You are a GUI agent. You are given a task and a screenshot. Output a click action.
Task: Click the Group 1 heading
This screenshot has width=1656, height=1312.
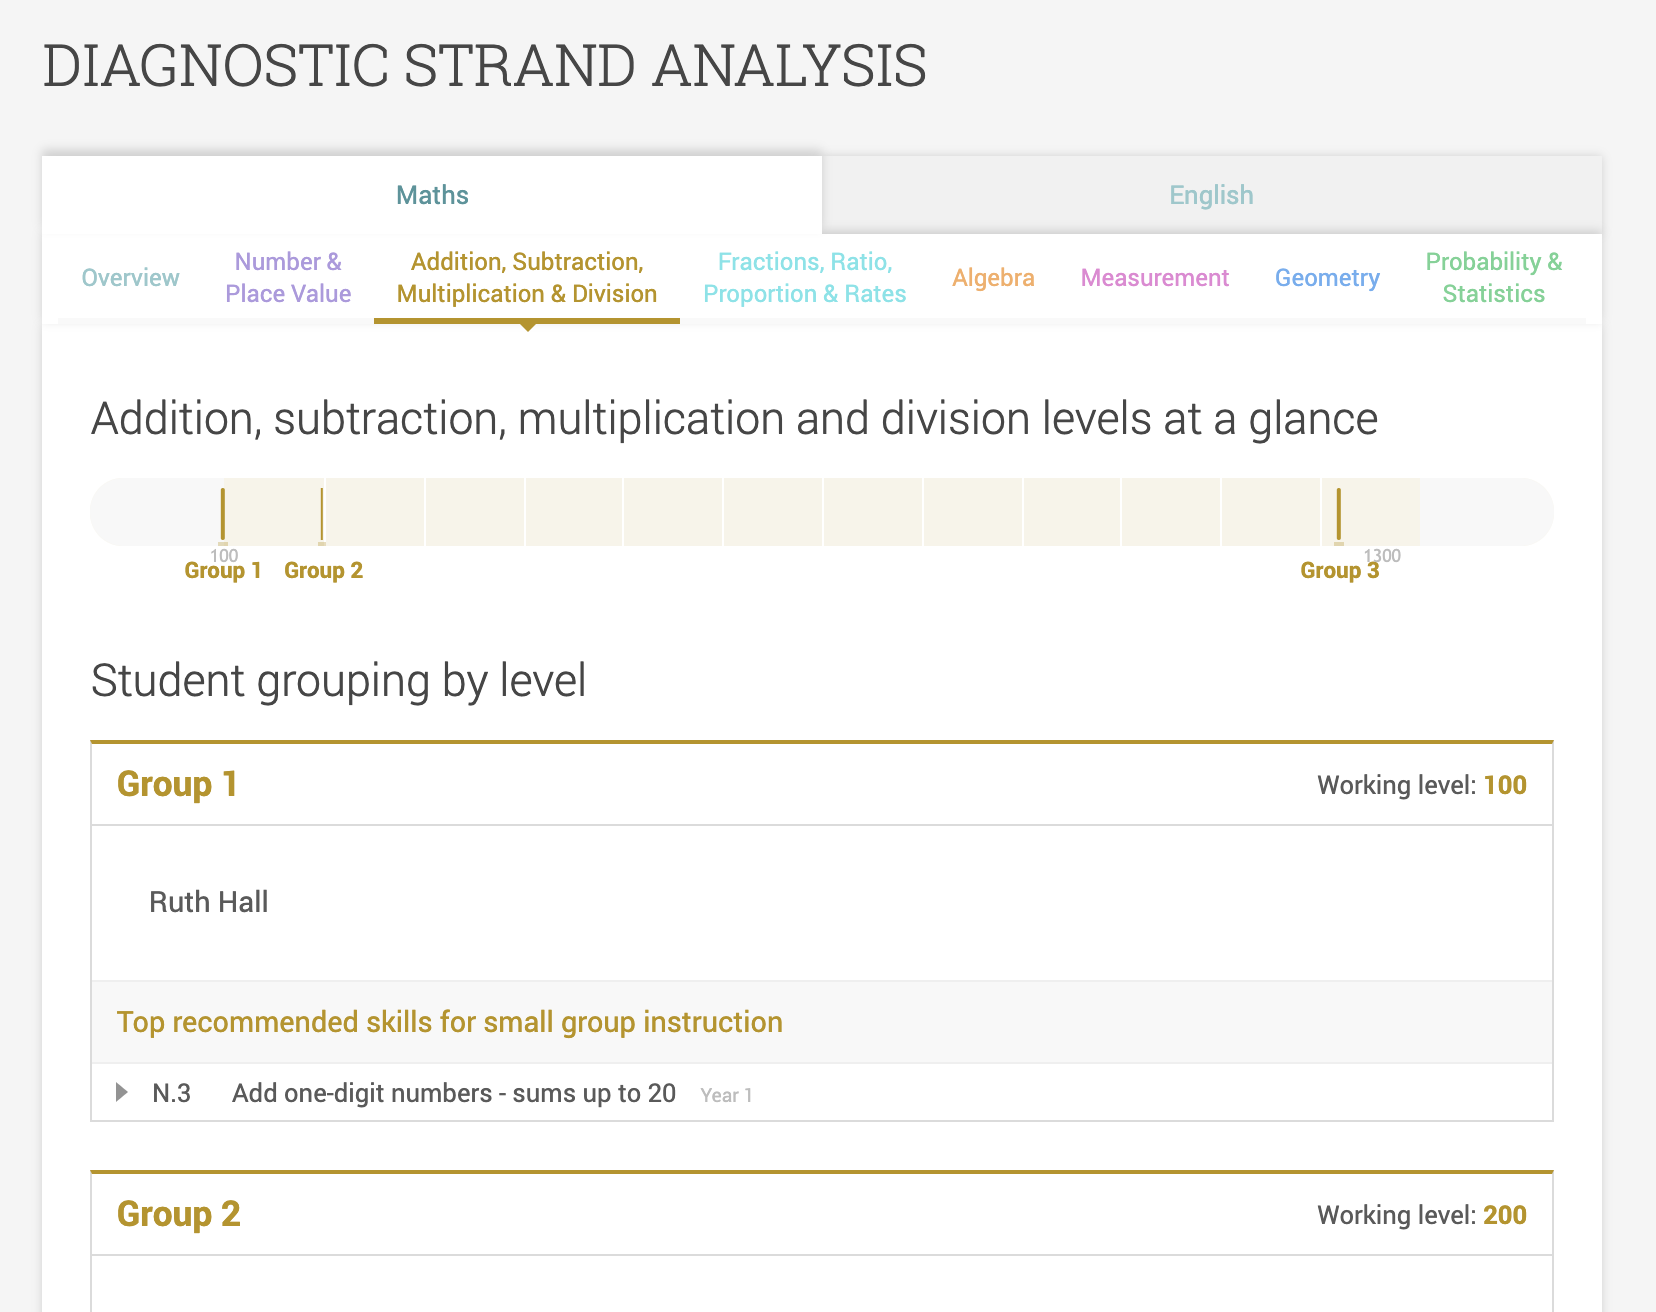(x=177, y=784)
